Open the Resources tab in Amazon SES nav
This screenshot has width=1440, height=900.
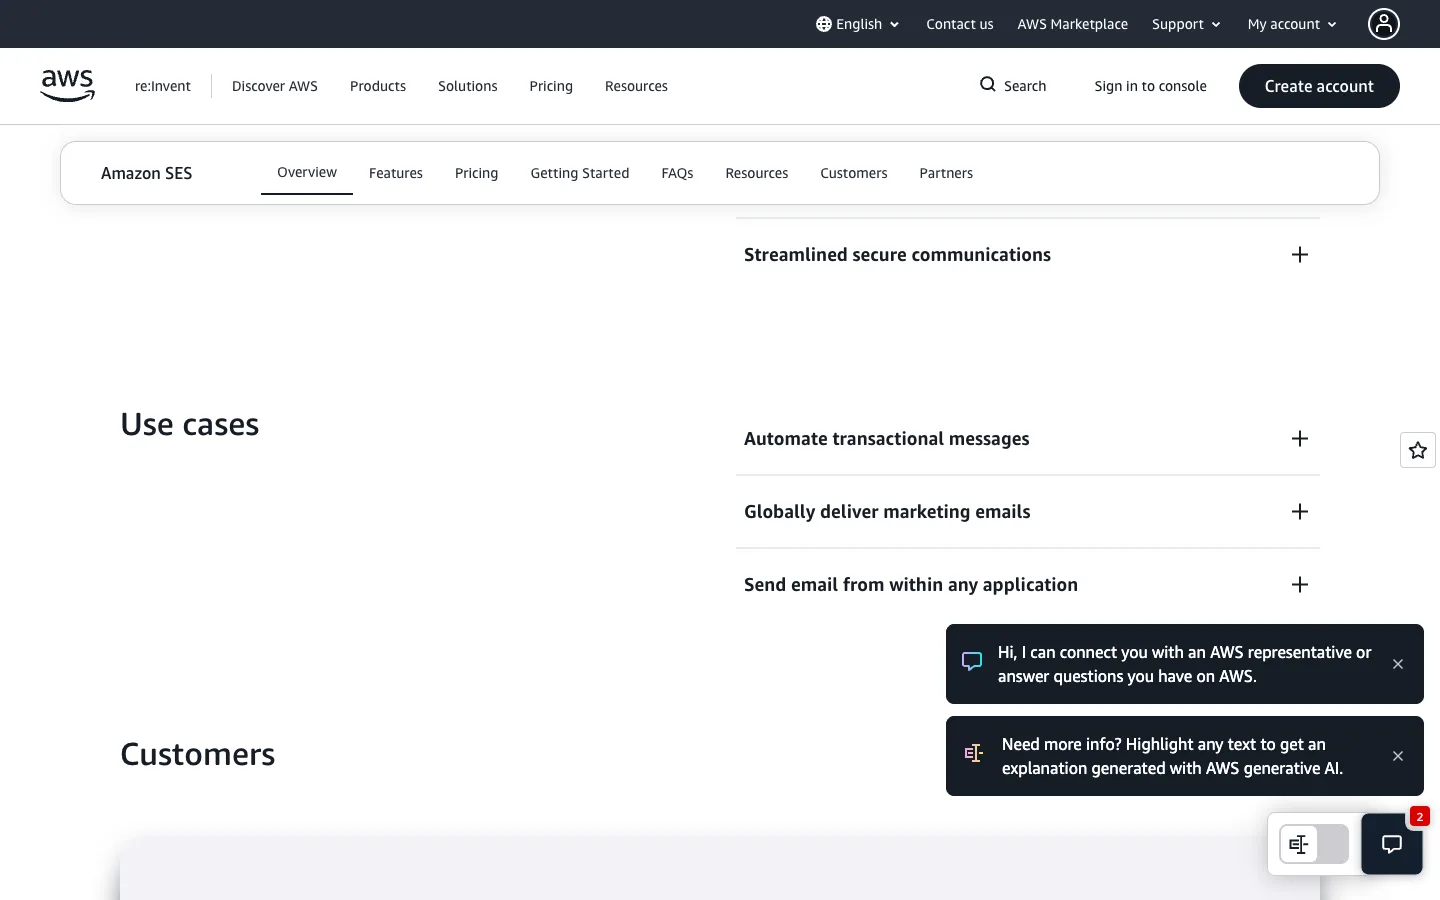click(757, 173)
